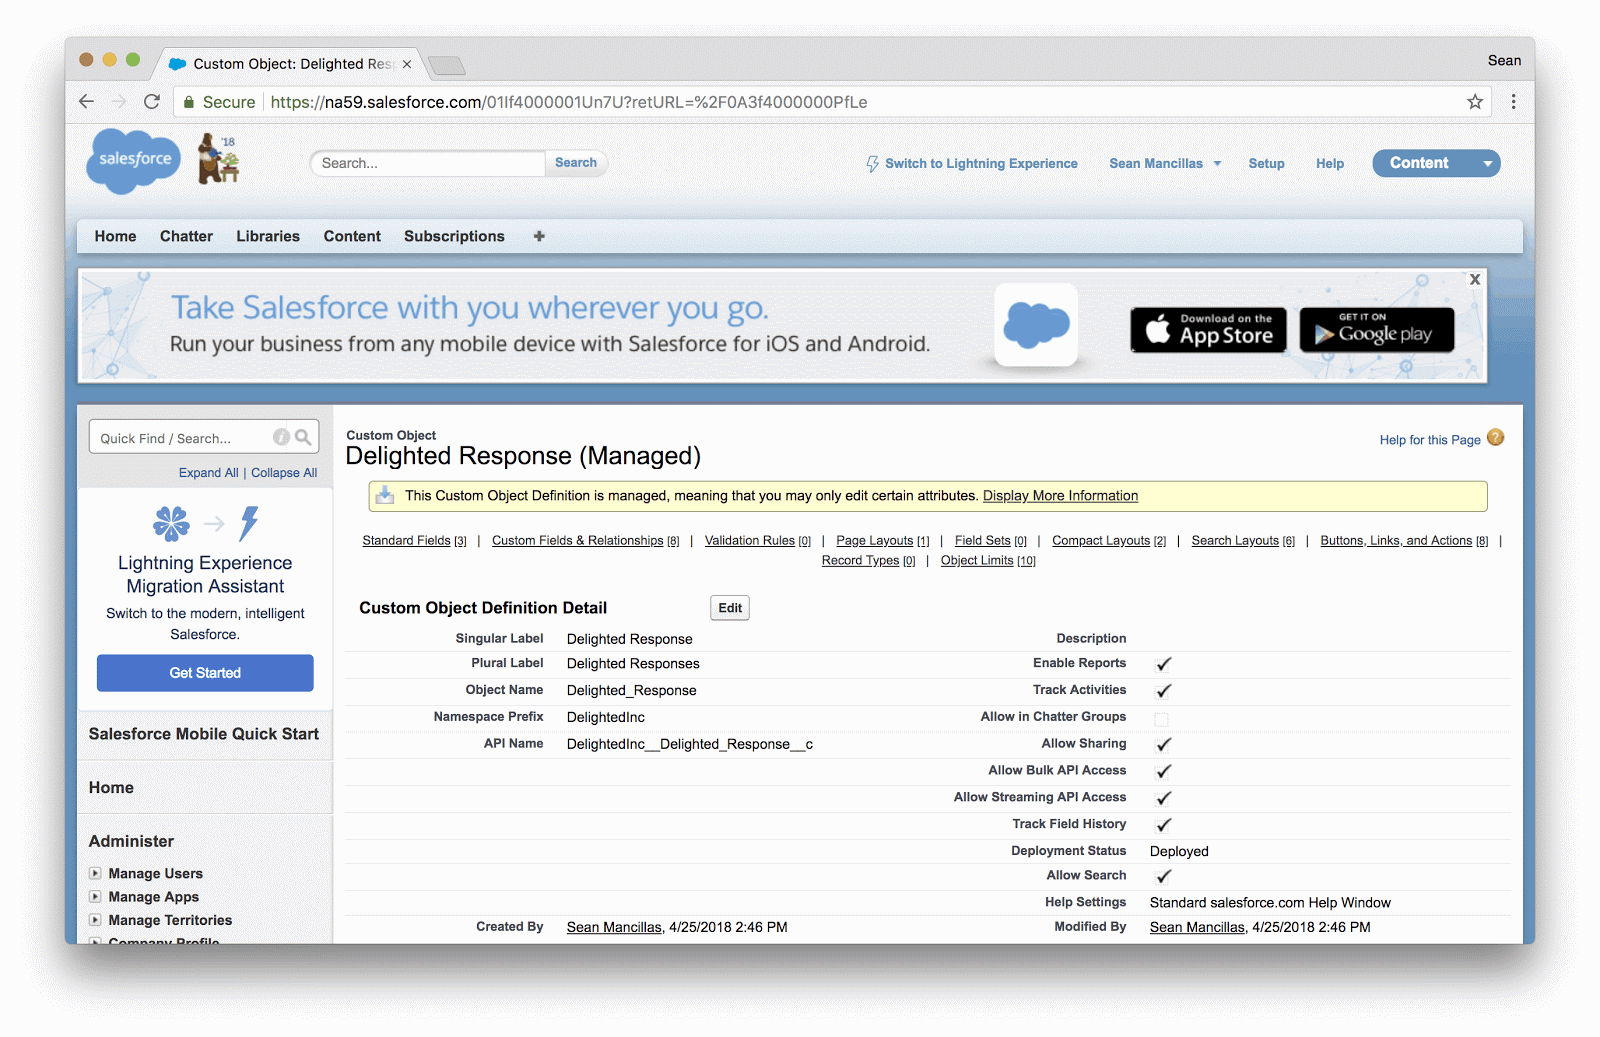Click Switch to Lightning Experience link

[x=981, y=164]
